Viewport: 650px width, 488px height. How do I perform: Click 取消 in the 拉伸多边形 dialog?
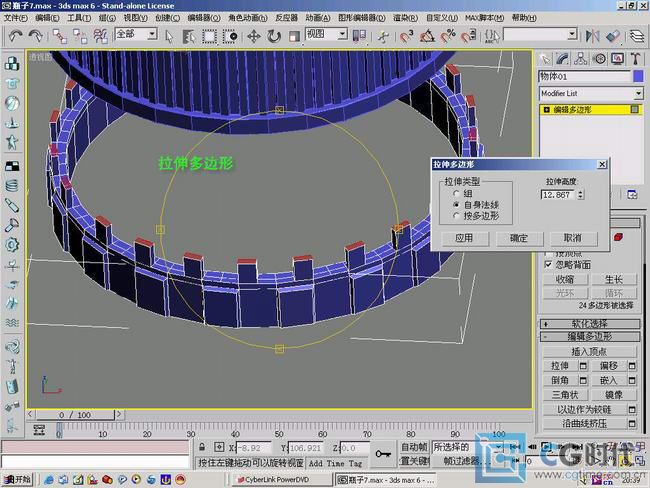pos(573,238)
